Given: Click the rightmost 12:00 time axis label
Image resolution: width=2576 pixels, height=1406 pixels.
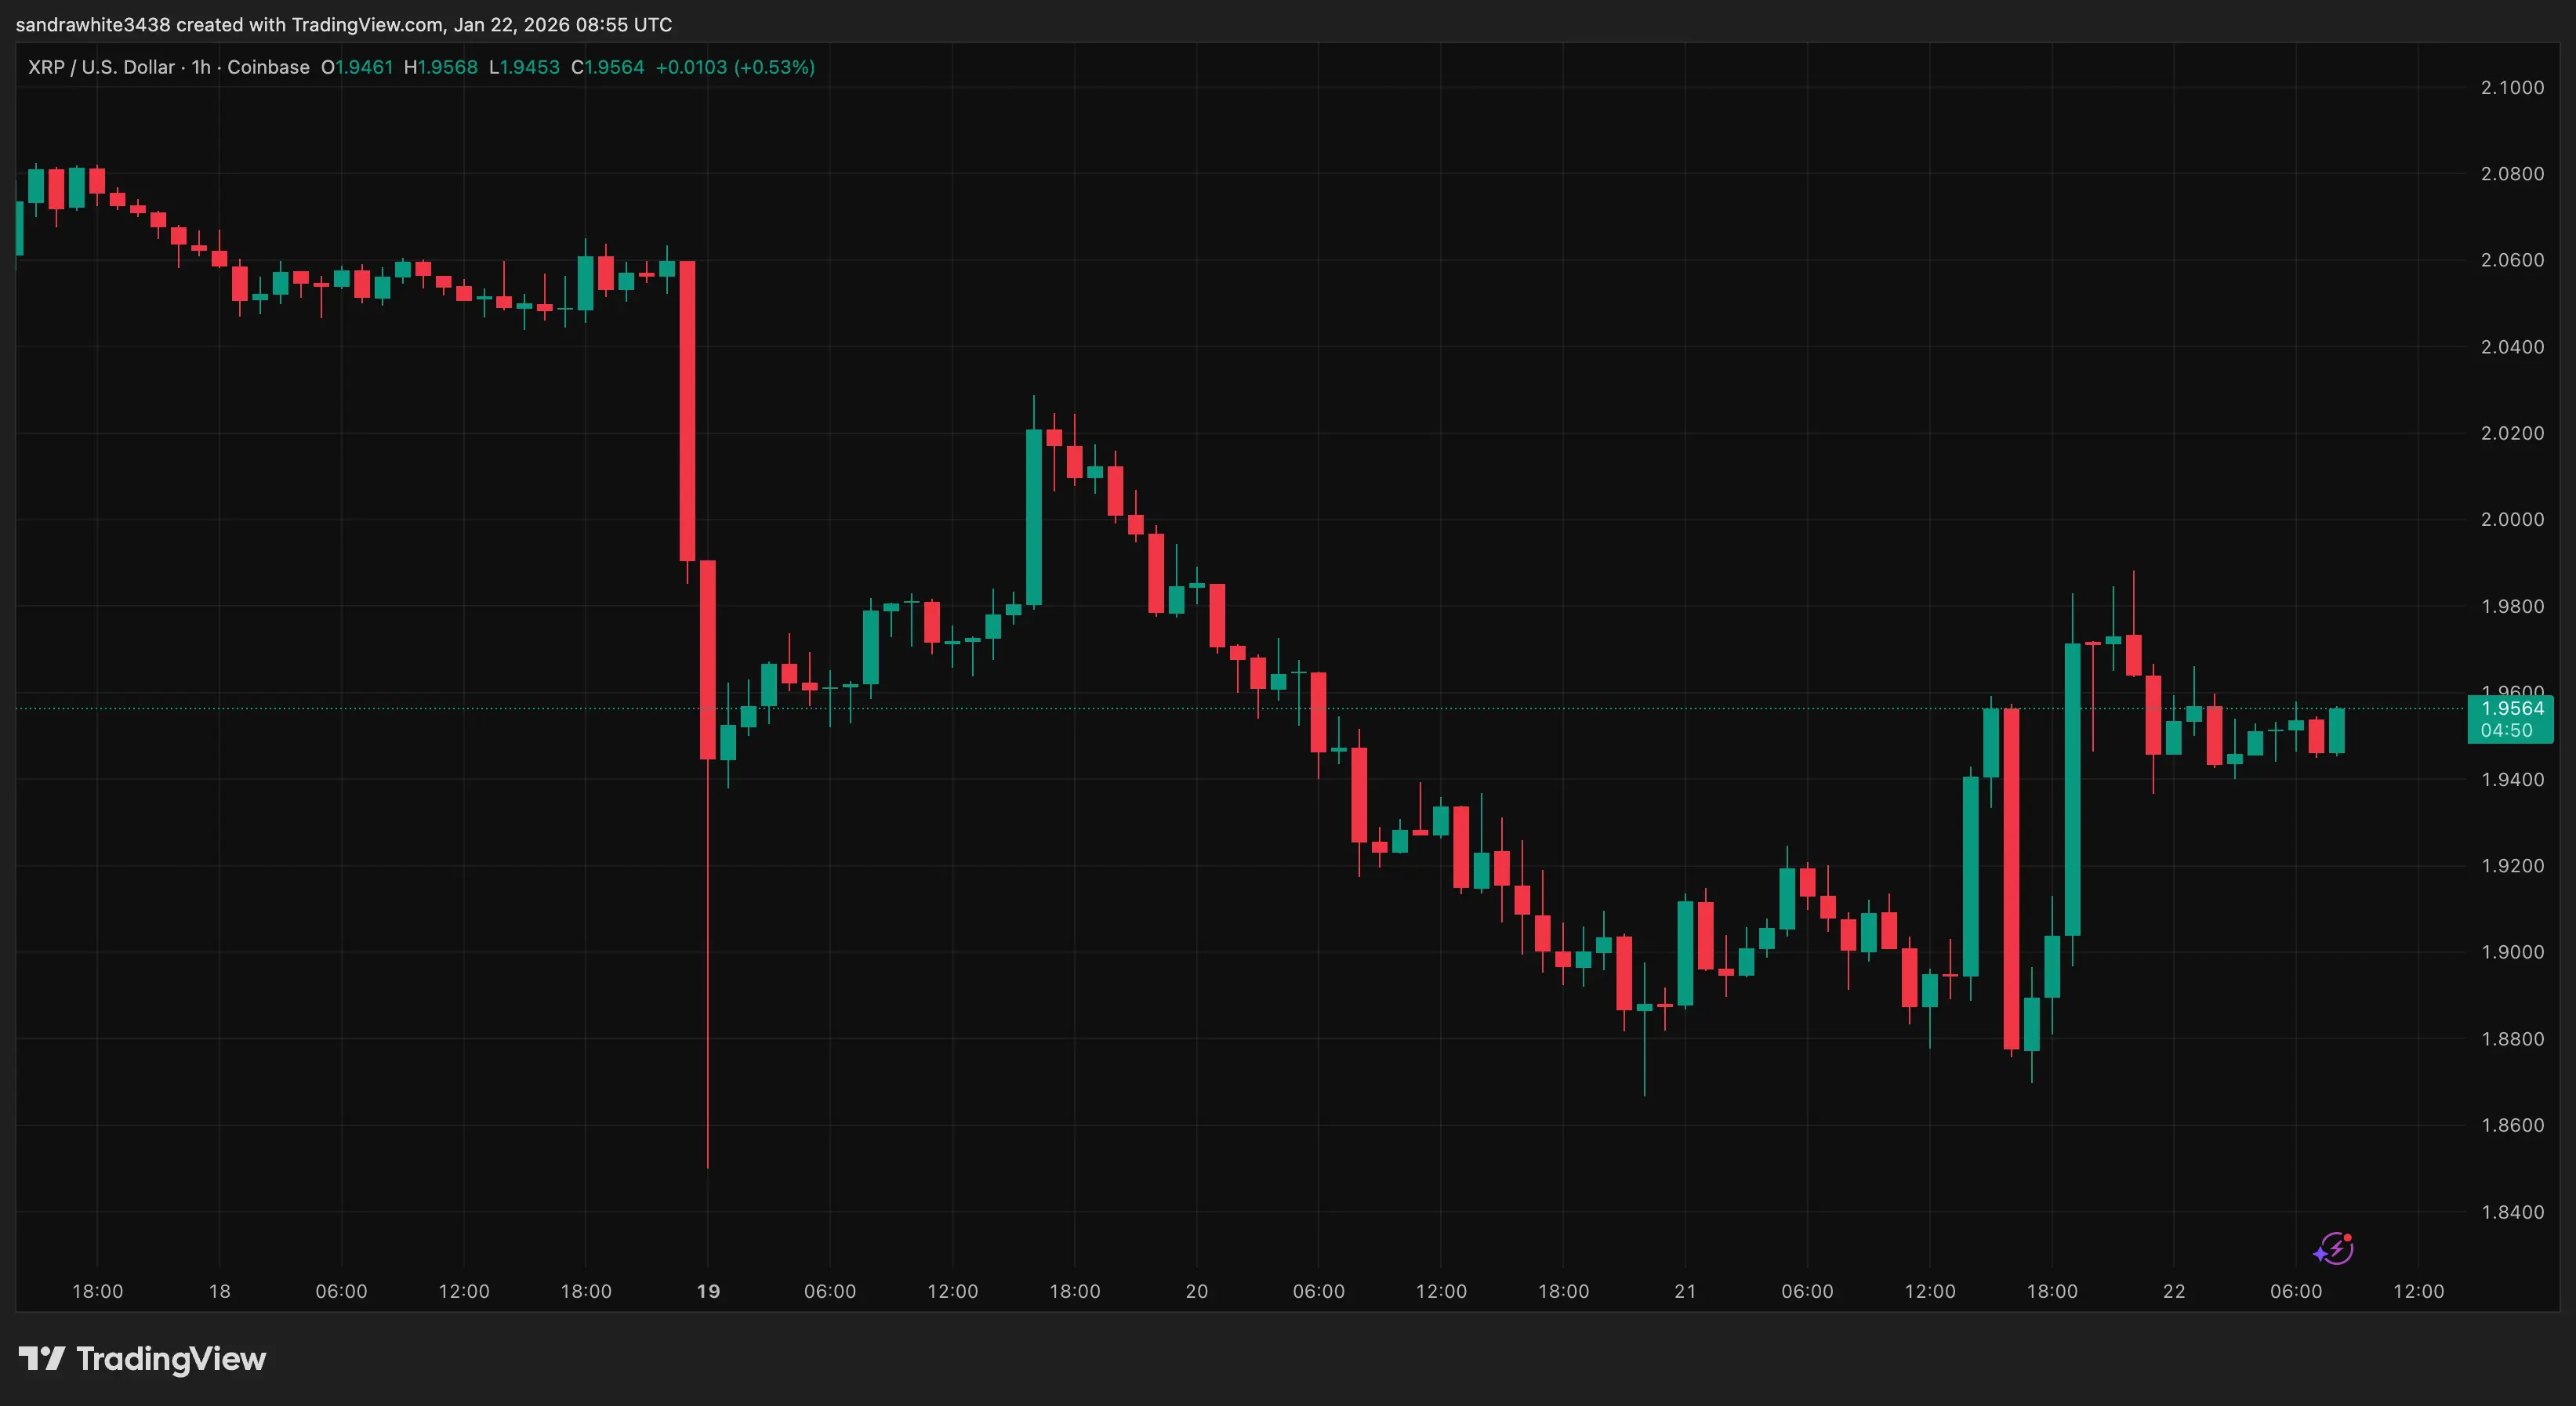Looking at the screenshot, I should click(2418, 1291).
